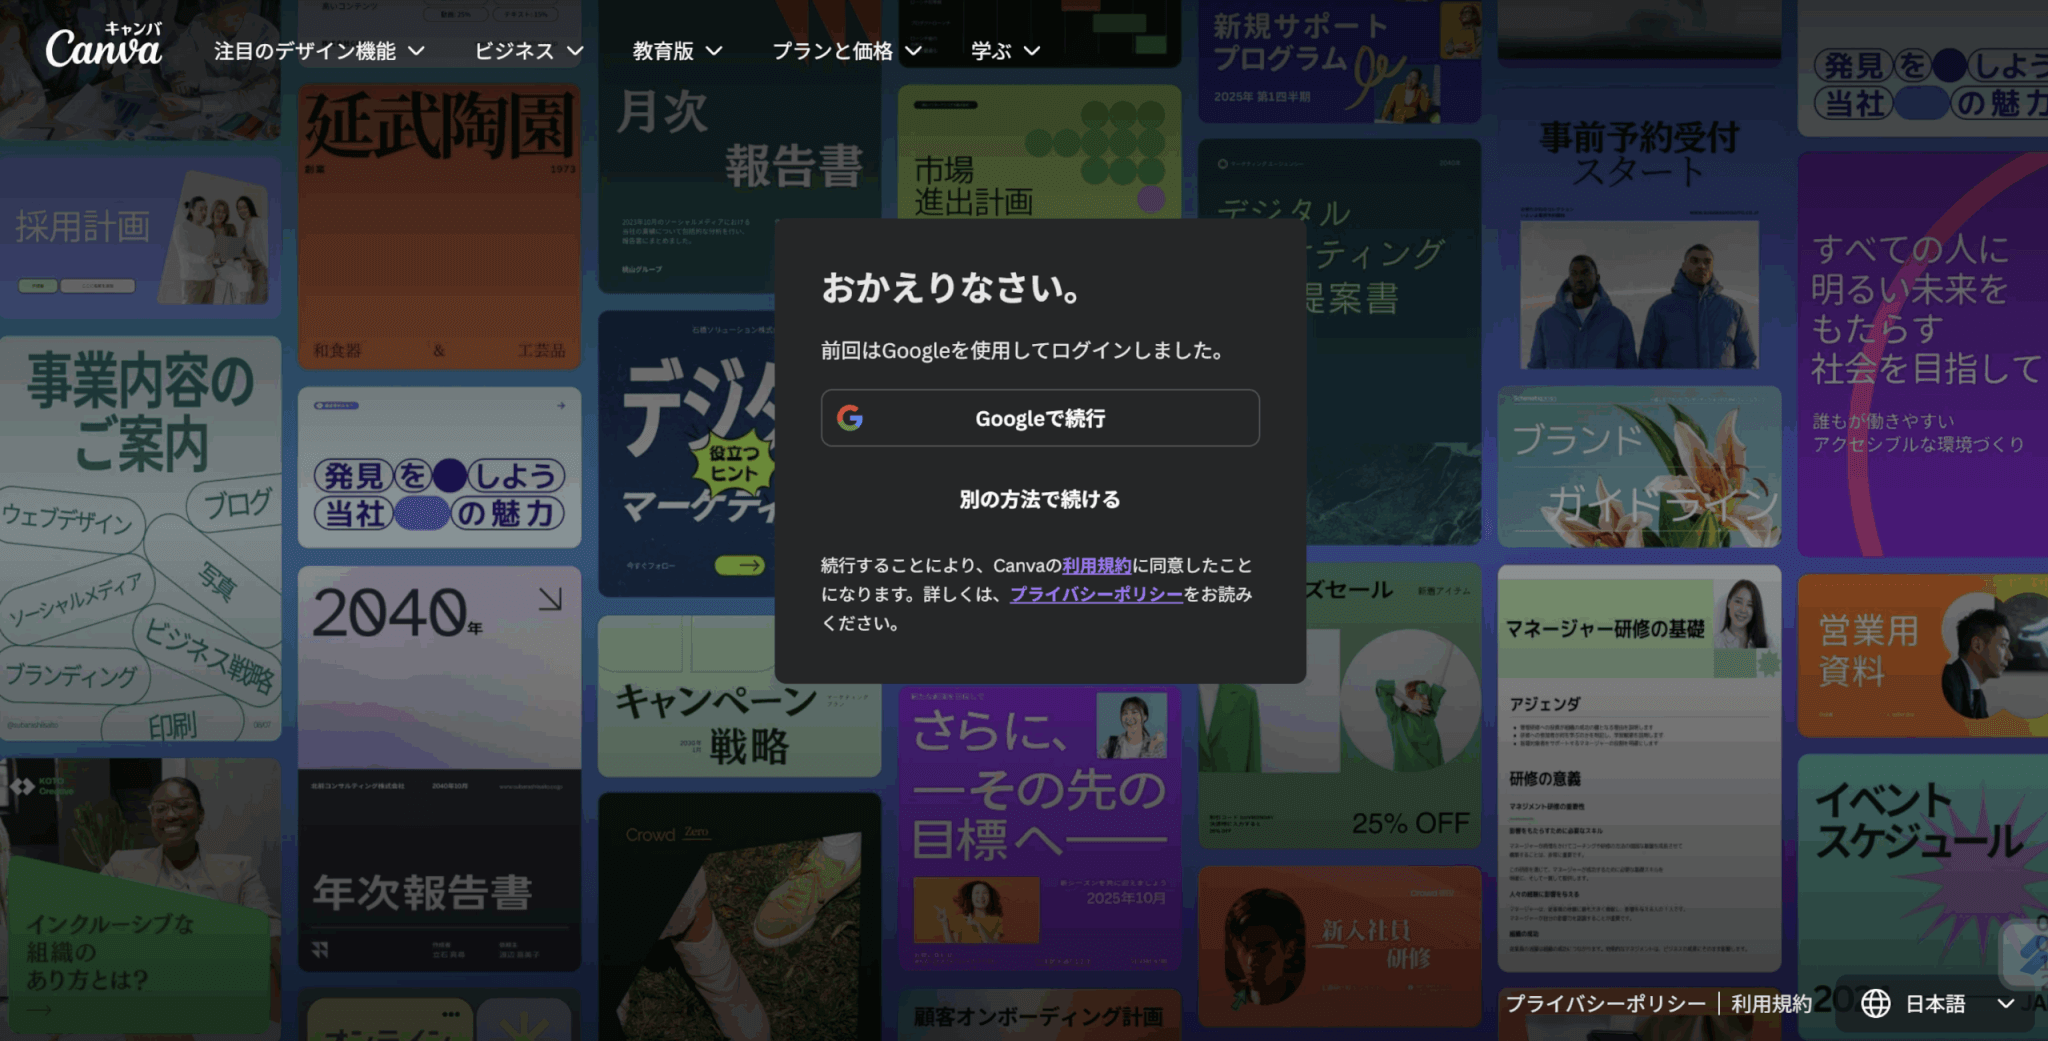Select the 2040年 年次報告書 template
2048x1041 pixels.
click(439, 768)
